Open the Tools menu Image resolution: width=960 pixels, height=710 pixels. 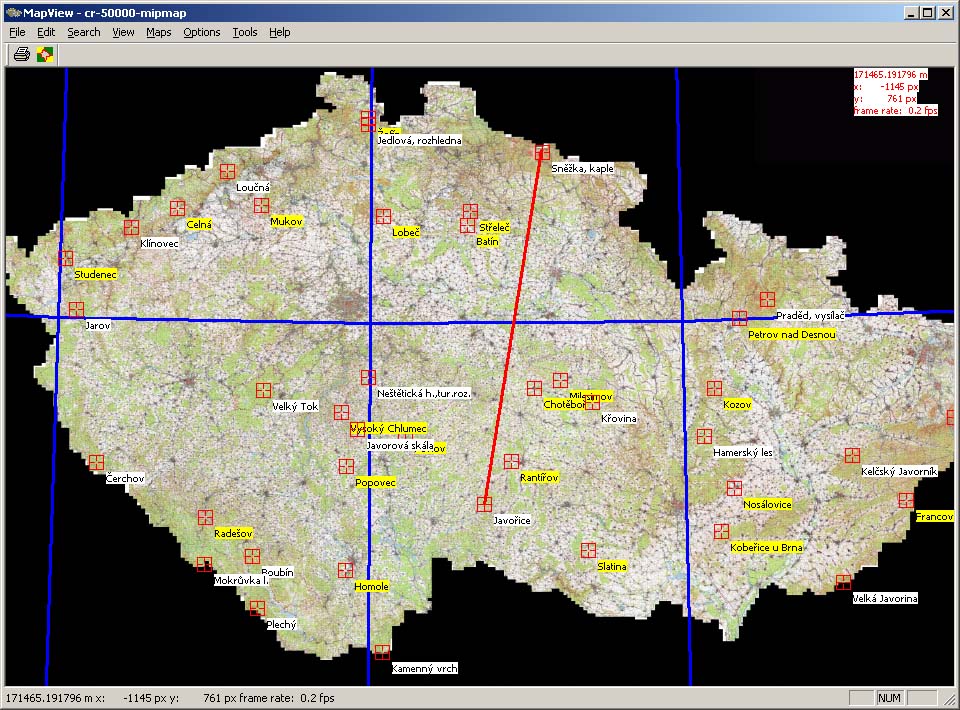[x=245, y=32]
